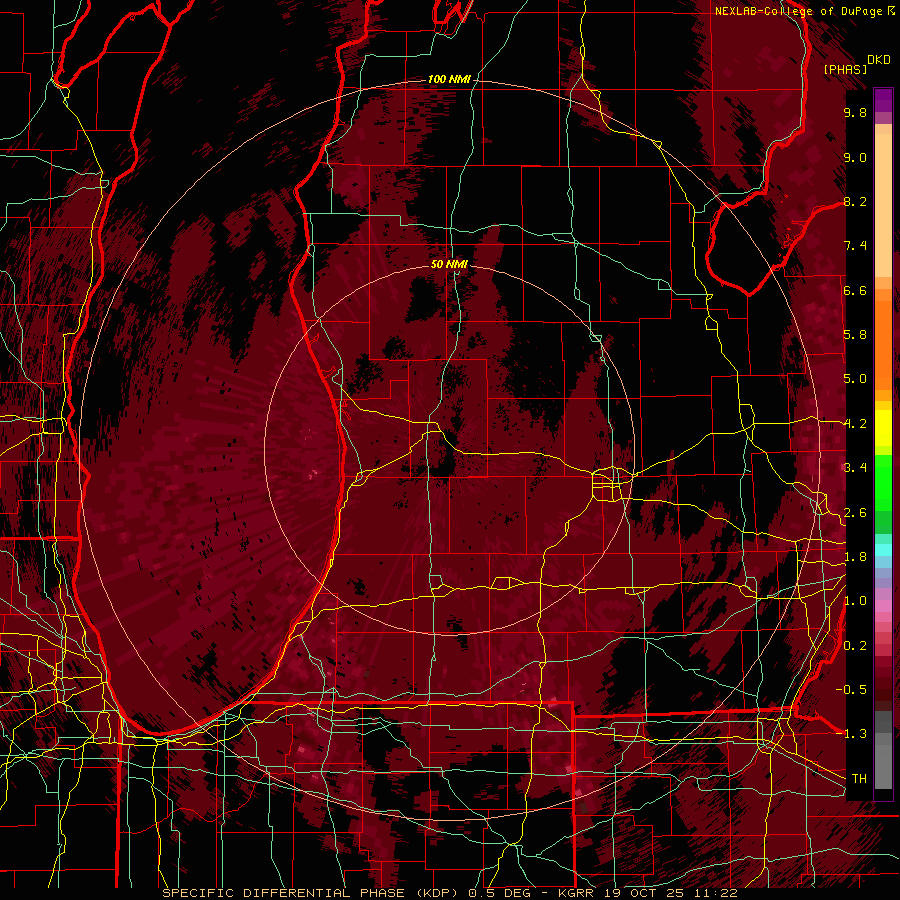Click the 50 NMI range ring label
Screen dimensions: 900x900
coord(449,264)
